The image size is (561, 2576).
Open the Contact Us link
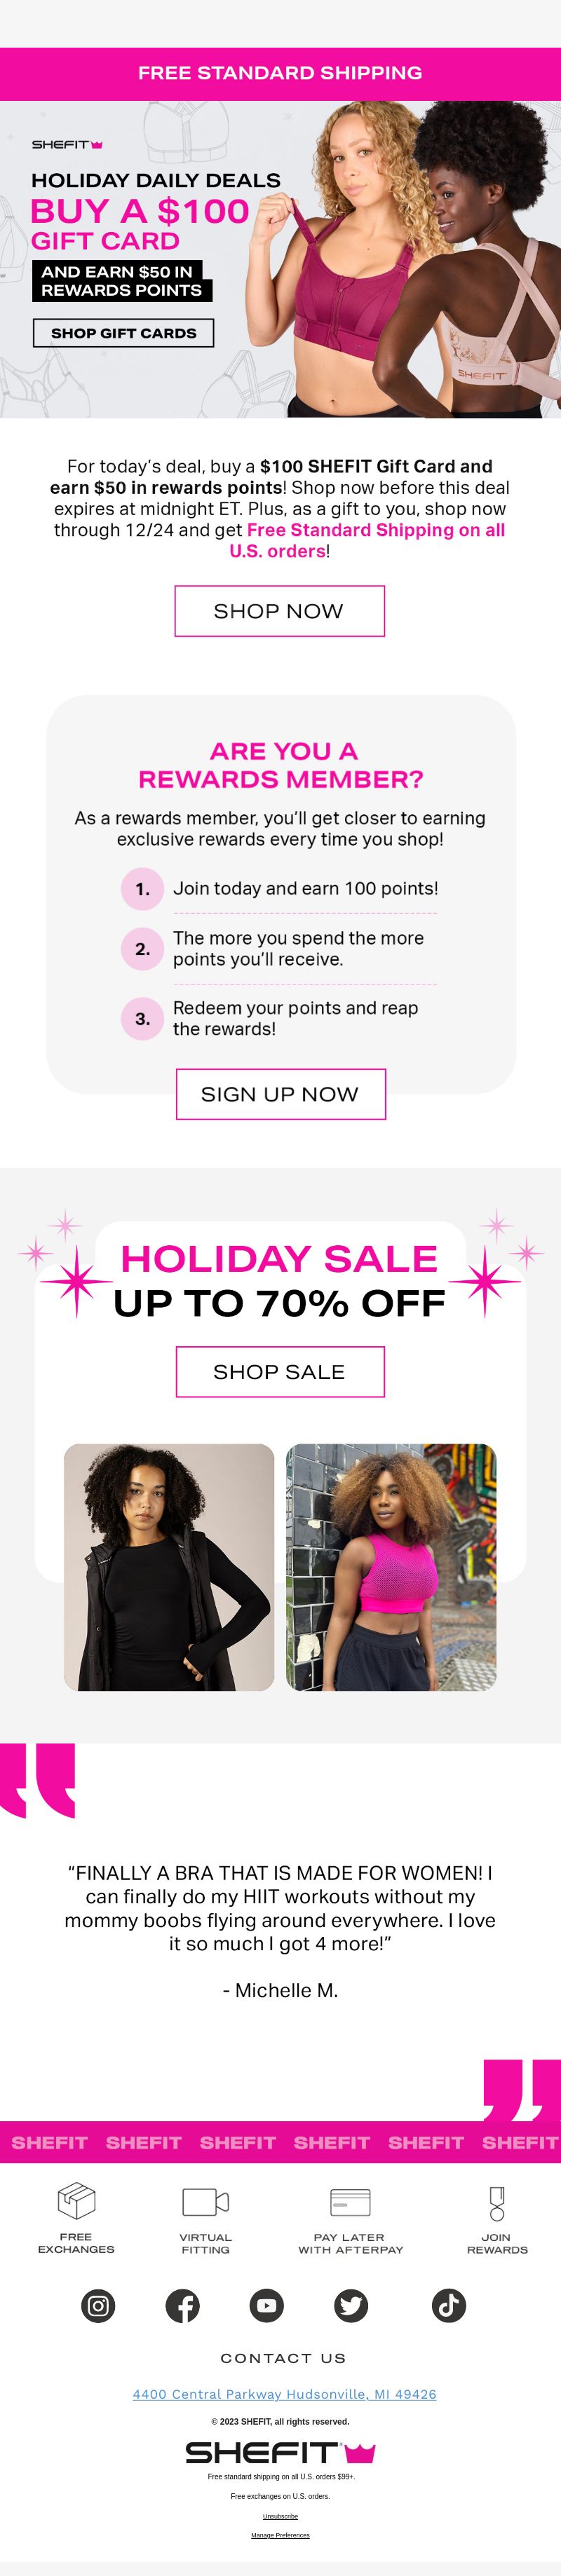[283, 2358]
